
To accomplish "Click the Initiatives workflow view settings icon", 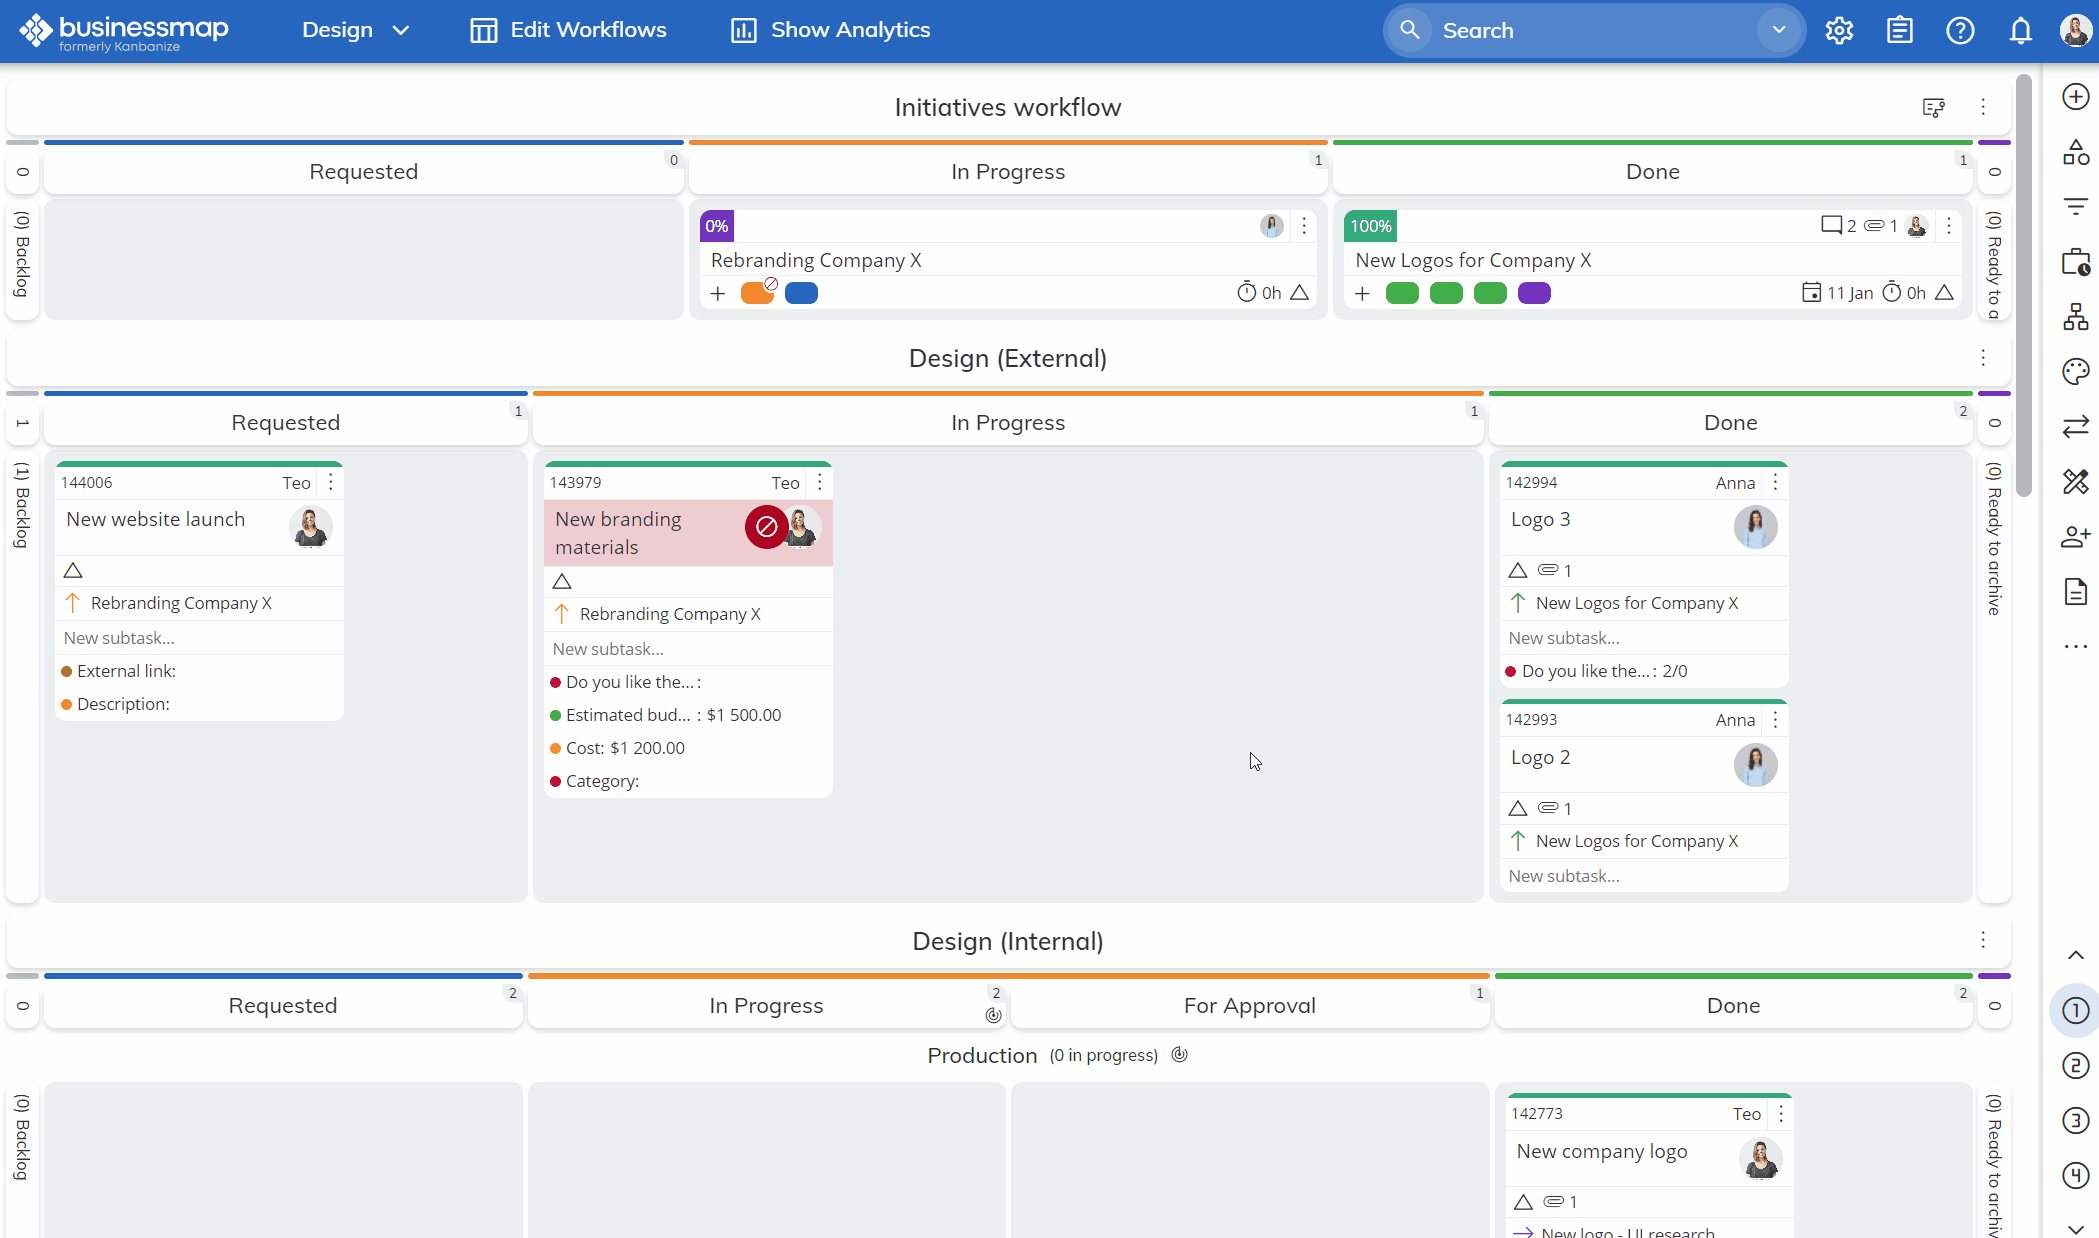I will pyautogui.click(x=1933, y=108).
